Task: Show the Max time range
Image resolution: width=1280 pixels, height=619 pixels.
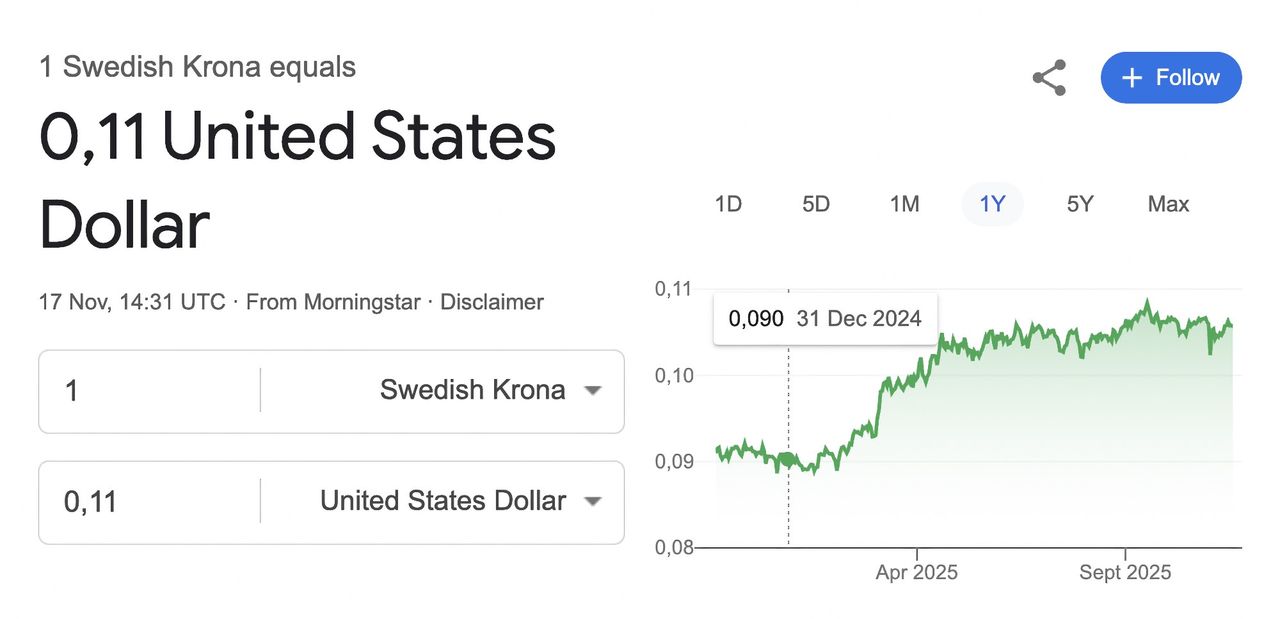Action: 1168,204
